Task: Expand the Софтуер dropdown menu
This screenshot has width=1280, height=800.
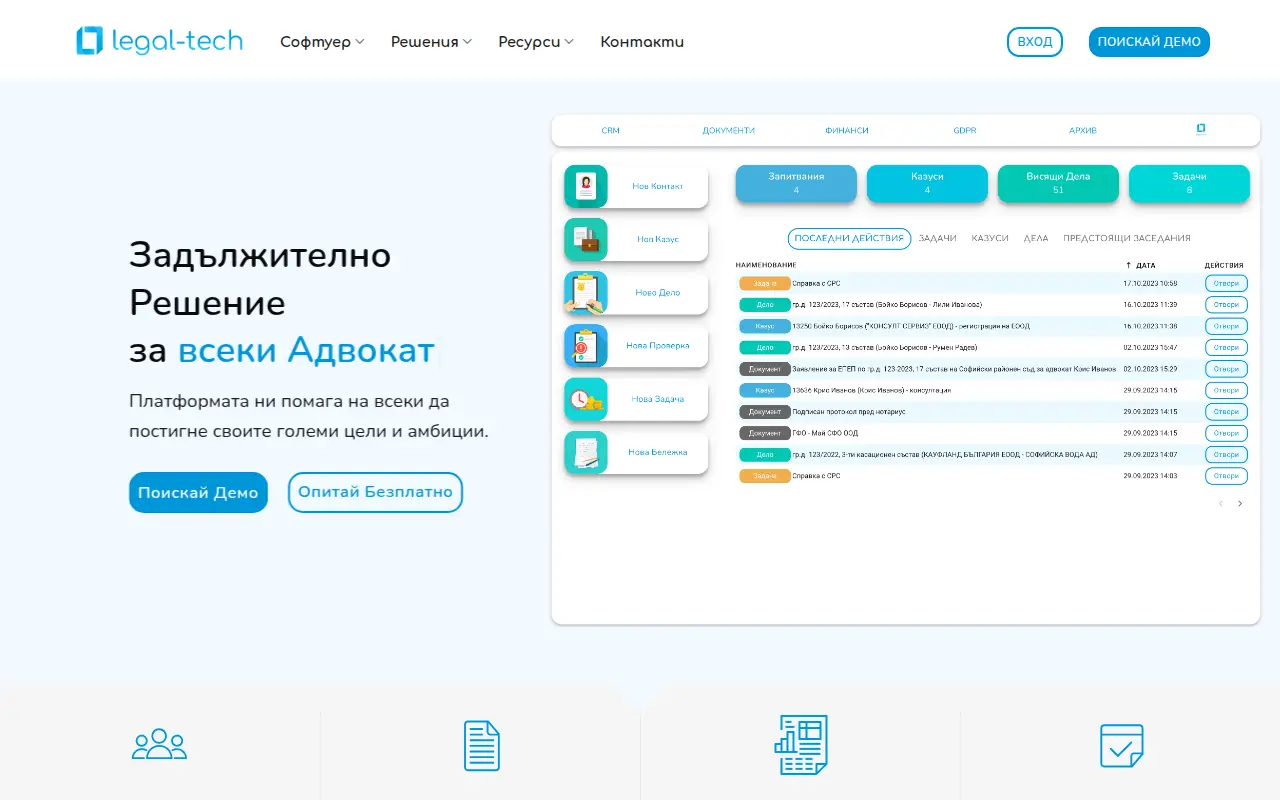Action: [322, 42]
